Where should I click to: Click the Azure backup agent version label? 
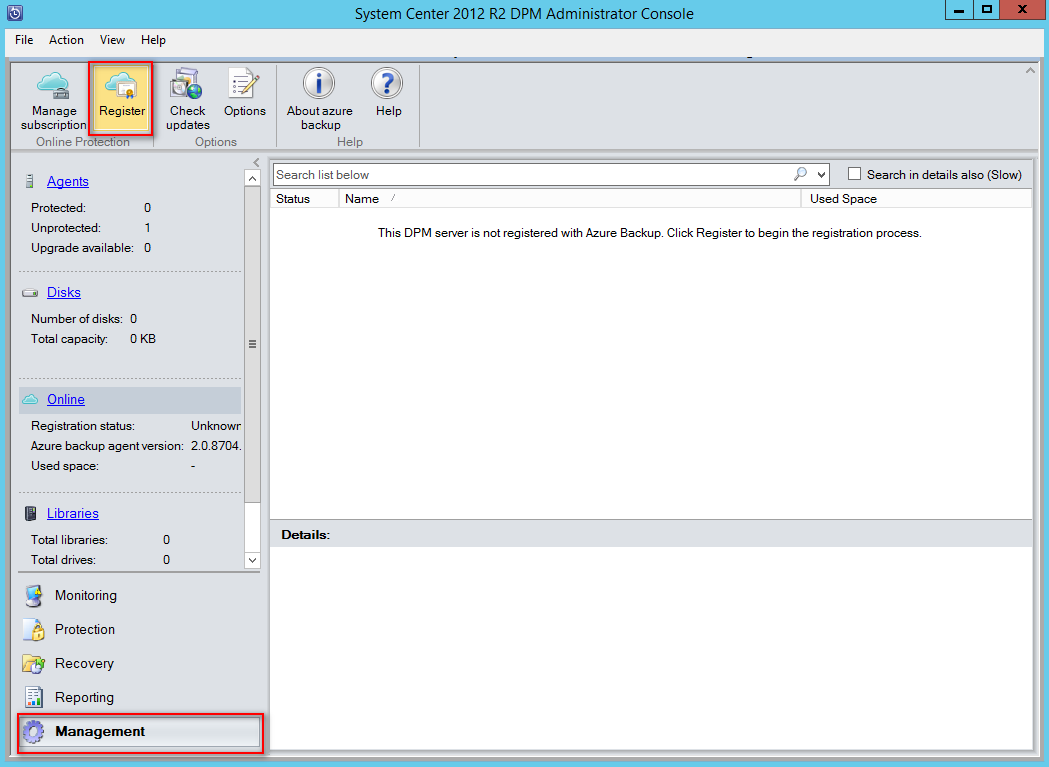[107, 446]
